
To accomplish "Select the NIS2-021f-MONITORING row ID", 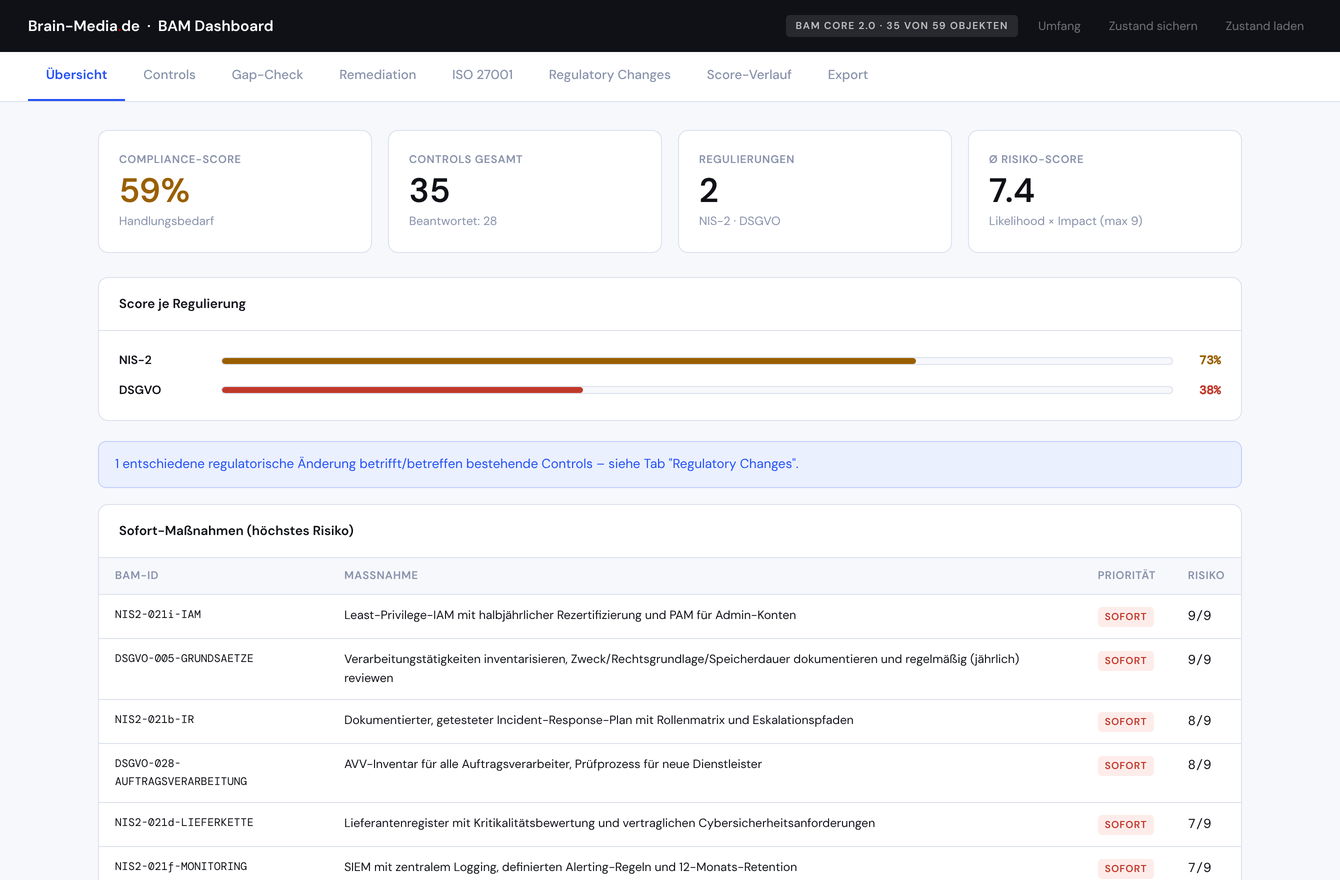I will 181,866.
